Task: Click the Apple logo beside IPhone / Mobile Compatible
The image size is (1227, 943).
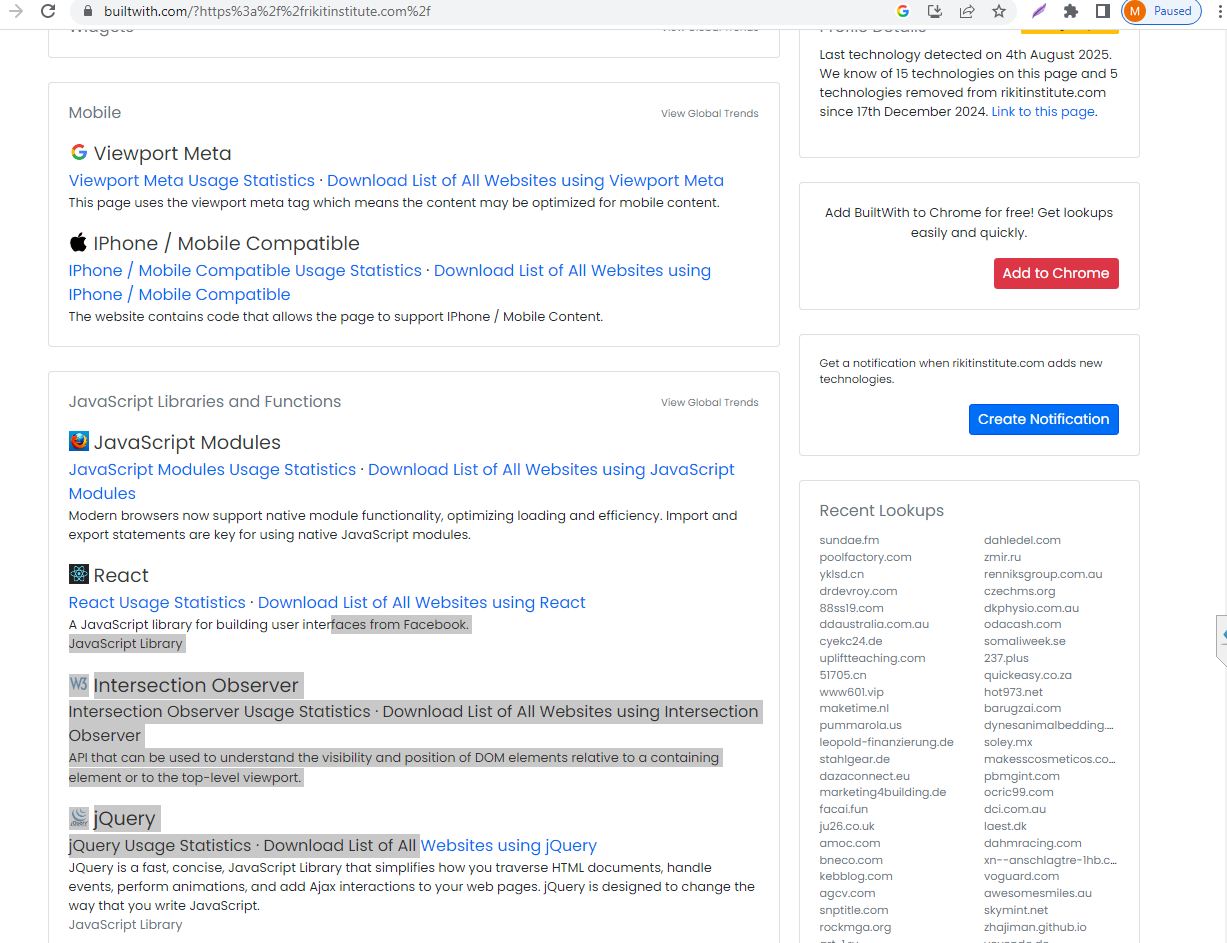Action: (79, 242)
